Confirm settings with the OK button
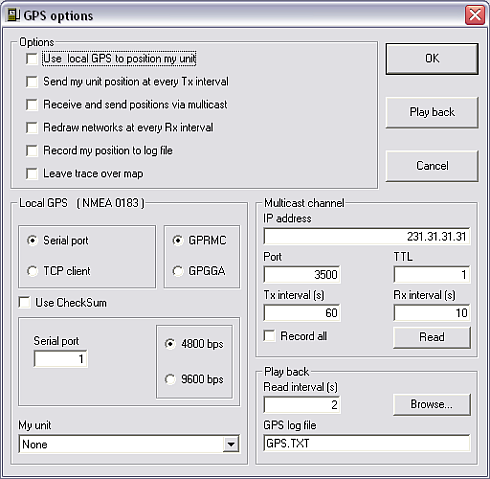 (432, 59)
